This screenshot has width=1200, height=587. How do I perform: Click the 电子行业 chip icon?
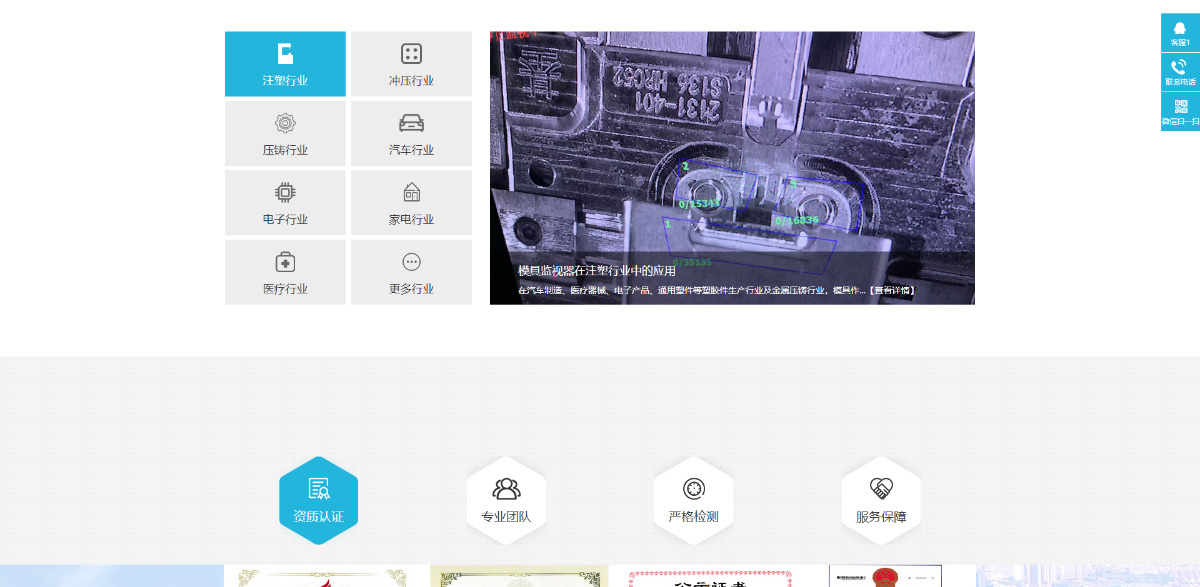click(285, 192)
